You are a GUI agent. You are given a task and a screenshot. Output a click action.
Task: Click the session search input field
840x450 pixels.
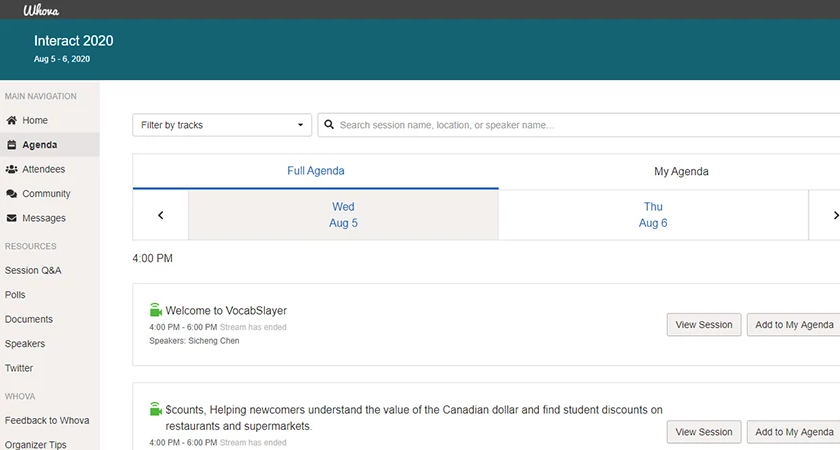[x=580, y=125]
